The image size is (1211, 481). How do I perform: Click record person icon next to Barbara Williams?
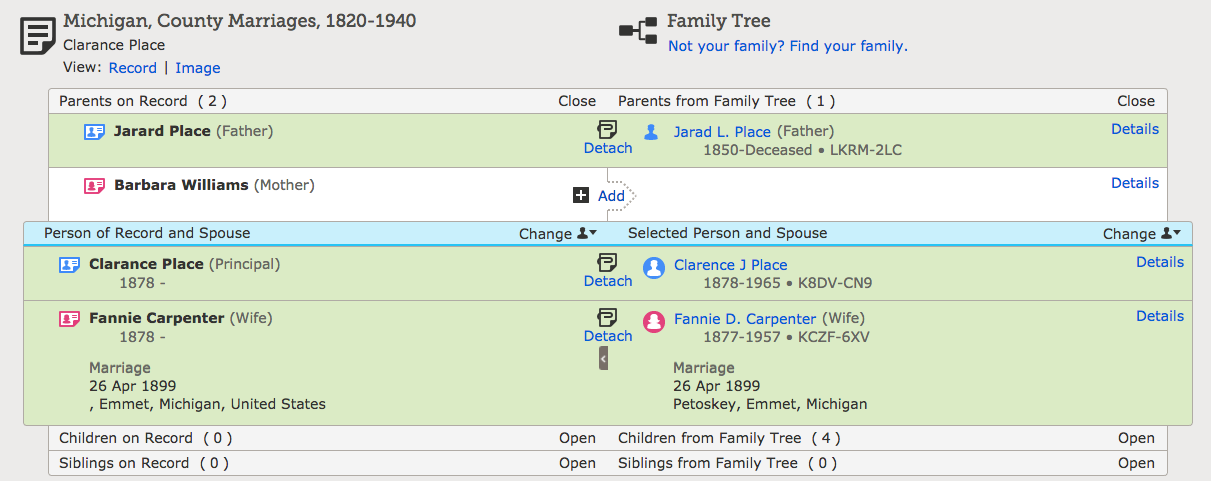tap(95, 185)
